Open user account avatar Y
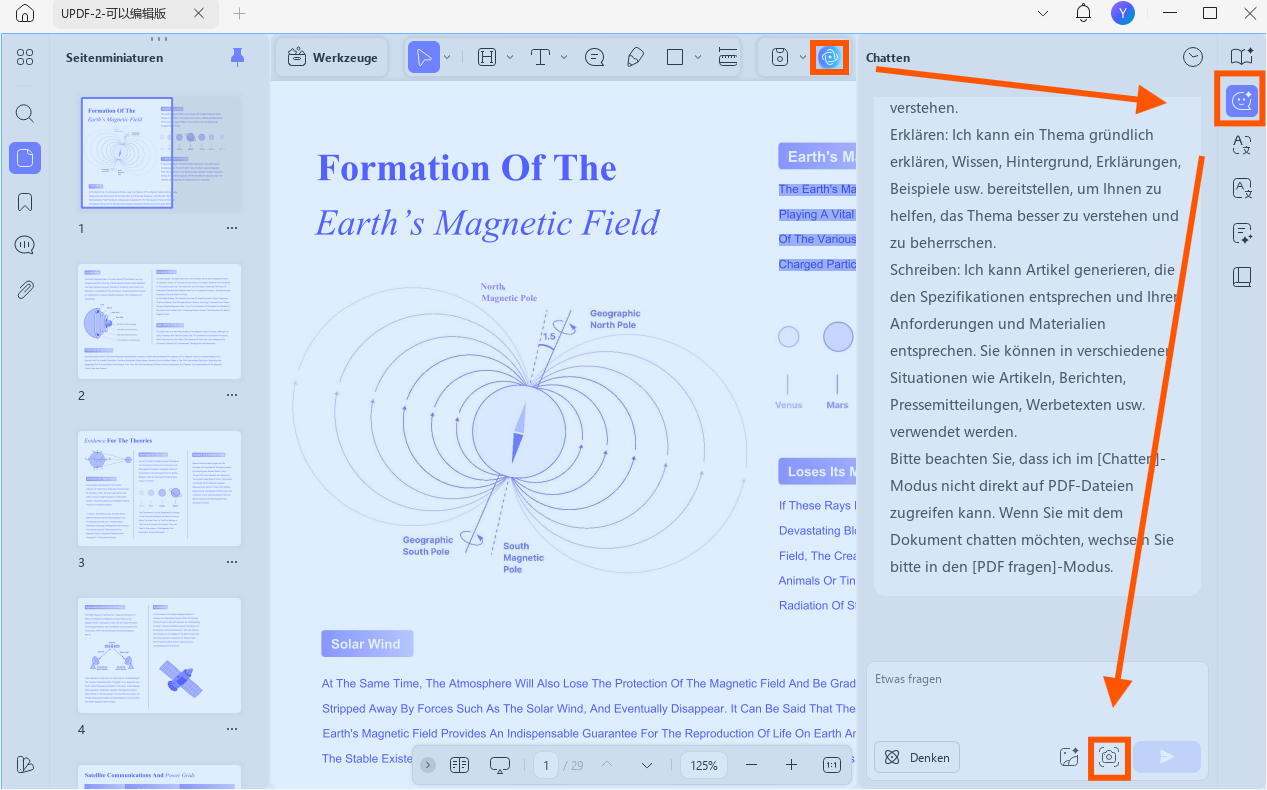The height and width of the screenshot is (790, 1267). click(1123, 13)
